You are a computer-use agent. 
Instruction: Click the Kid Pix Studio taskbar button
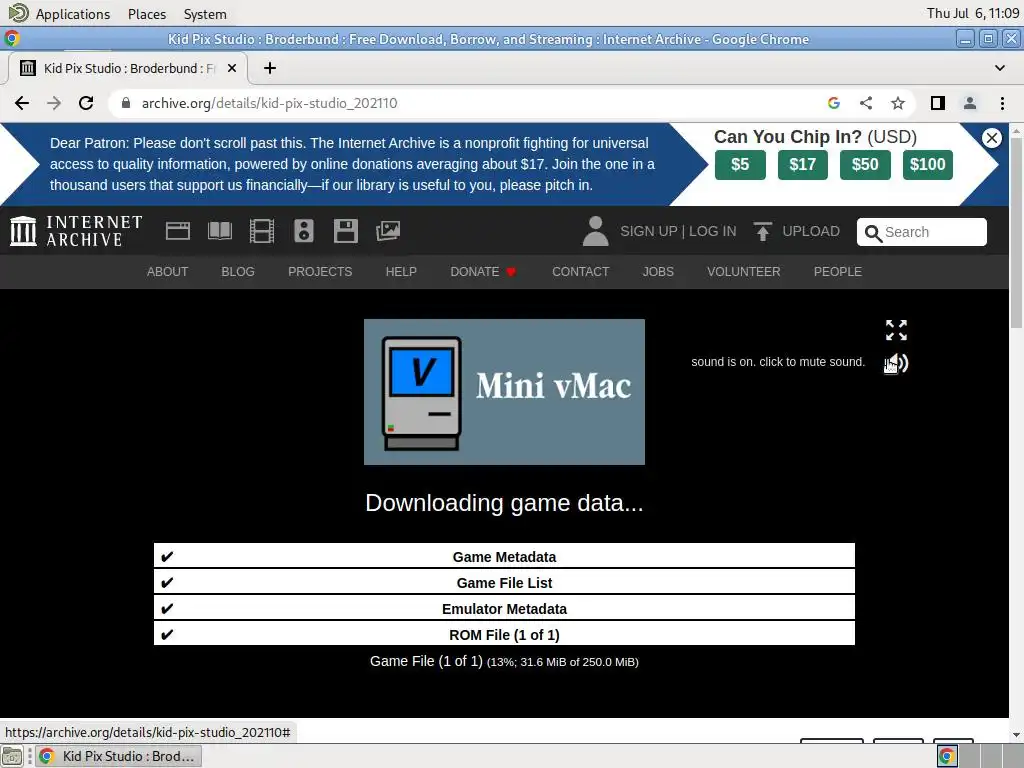click(118, 756)
